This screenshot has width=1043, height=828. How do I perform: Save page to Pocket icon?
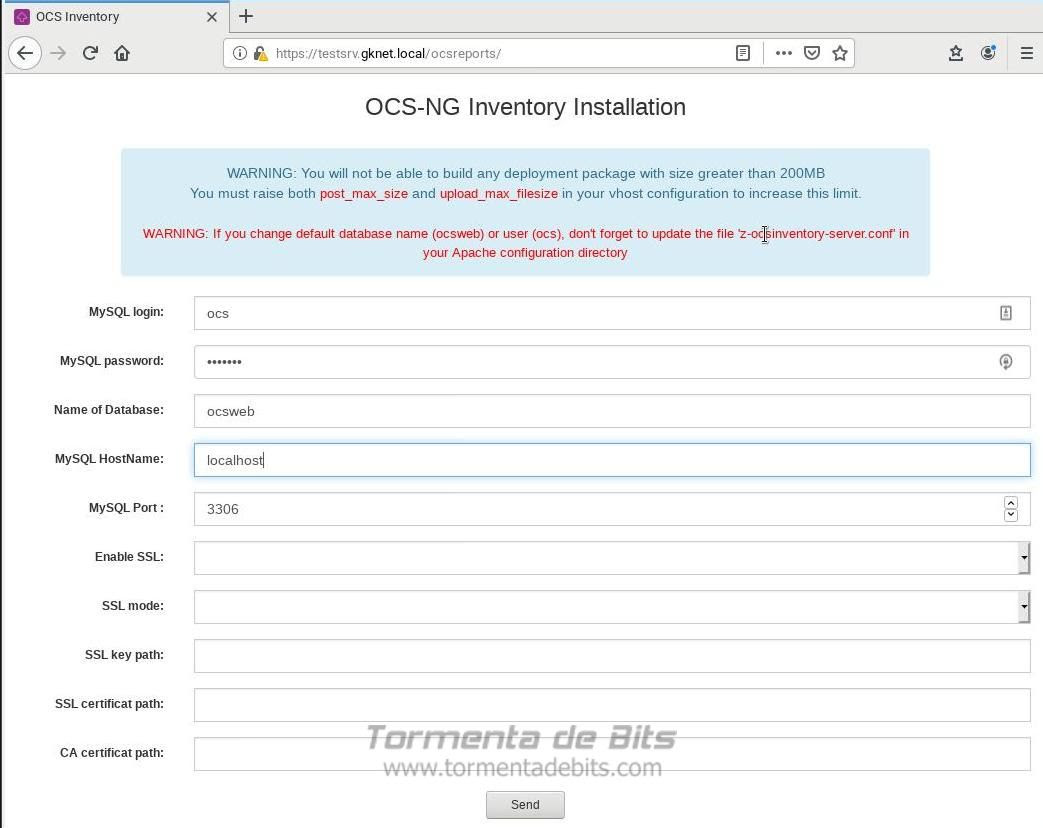tap(812, 53)
